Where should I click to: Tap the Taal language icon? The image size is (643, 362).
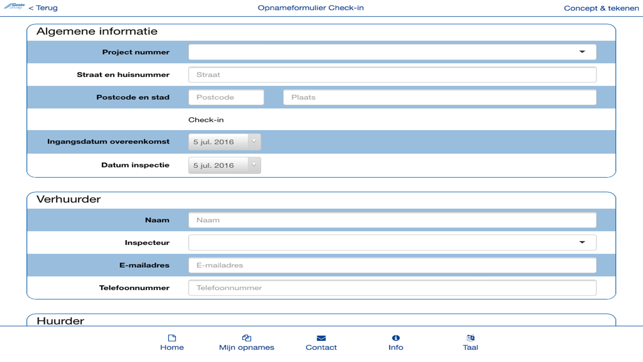[470, 338]
